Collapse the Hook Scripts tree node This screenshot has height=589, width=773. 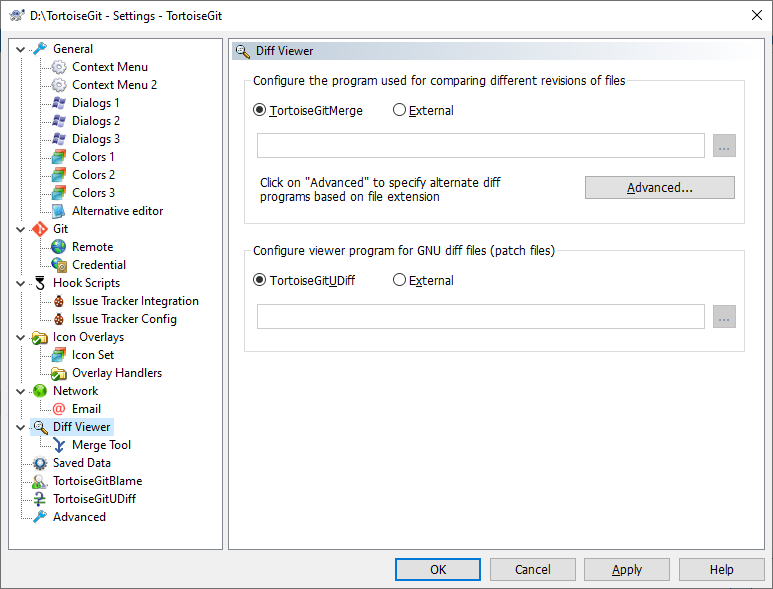pyautogui.click(x=20, y=283)
